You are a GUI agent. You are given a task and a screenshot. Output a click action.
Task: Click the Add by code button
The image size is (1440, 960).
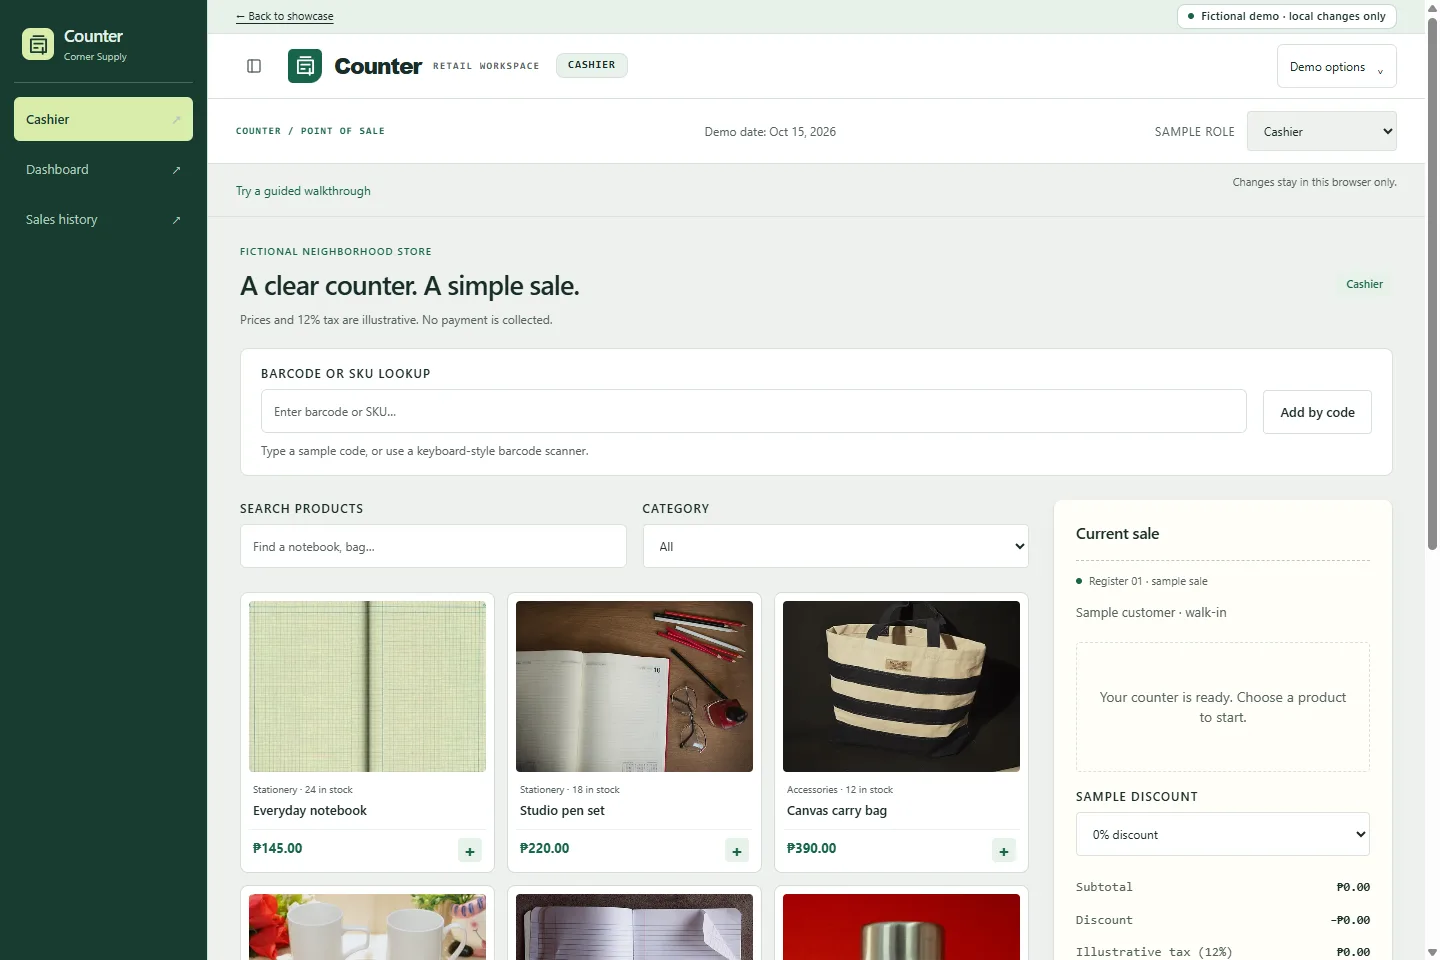pyautogui.click(x=1317, y=412)
